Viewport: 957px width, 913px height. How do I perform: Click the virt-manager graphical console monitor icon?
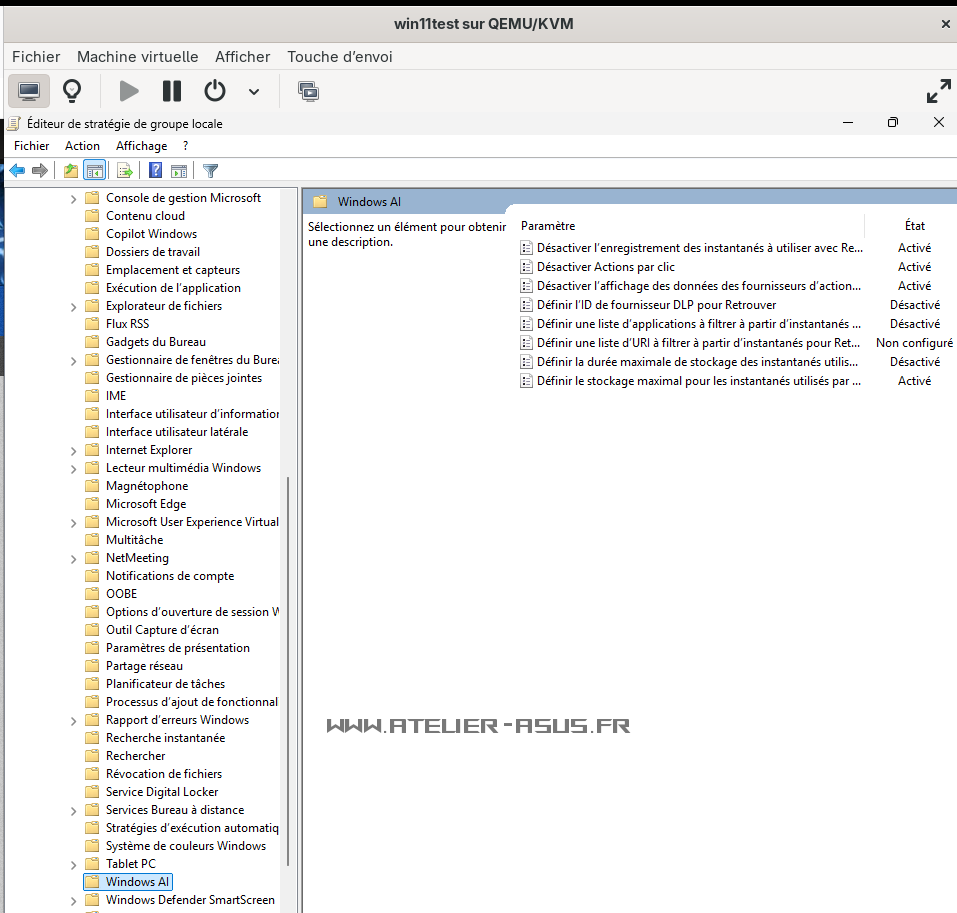click(x=29, y=91)
